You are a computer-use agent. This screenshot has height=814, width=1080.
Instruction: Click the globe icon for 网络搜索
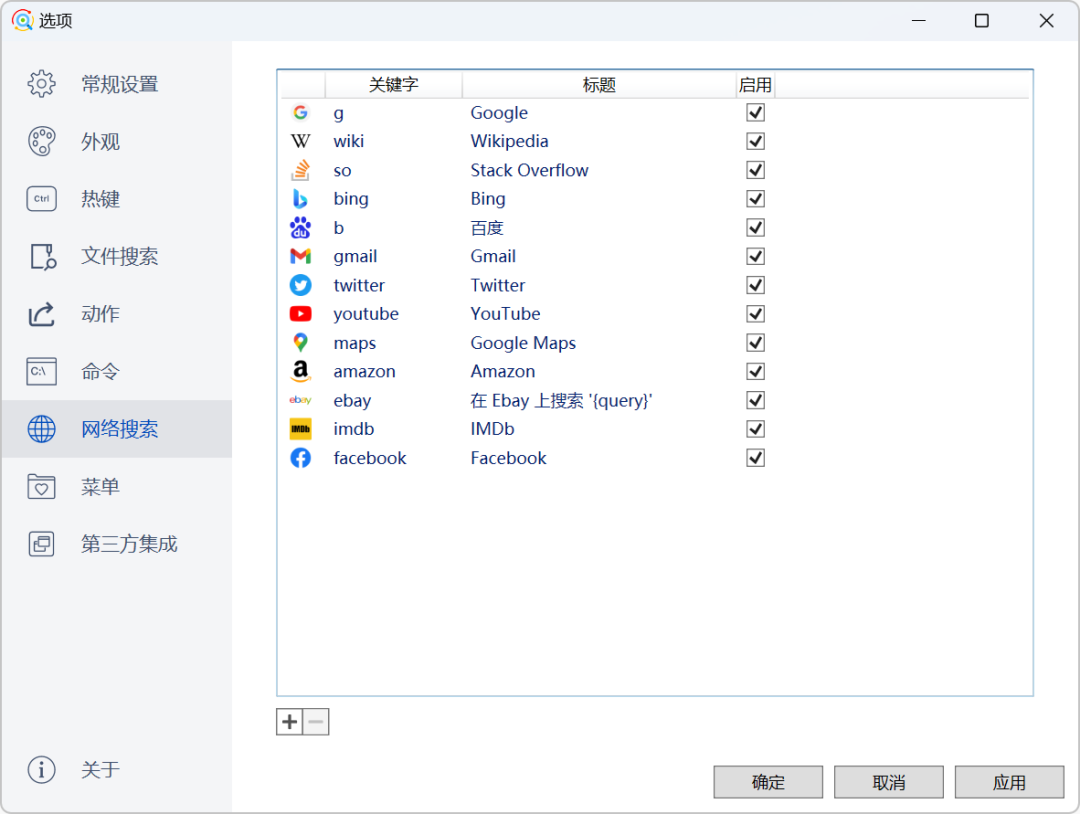tap(41, 429)
